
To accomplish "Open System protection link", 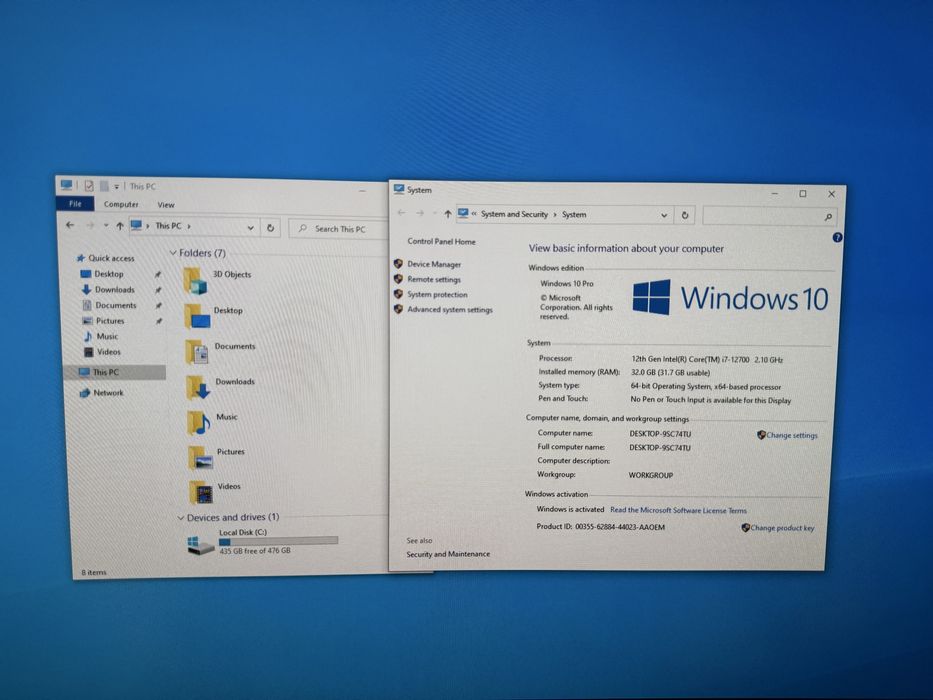I will tap(437, 295).
